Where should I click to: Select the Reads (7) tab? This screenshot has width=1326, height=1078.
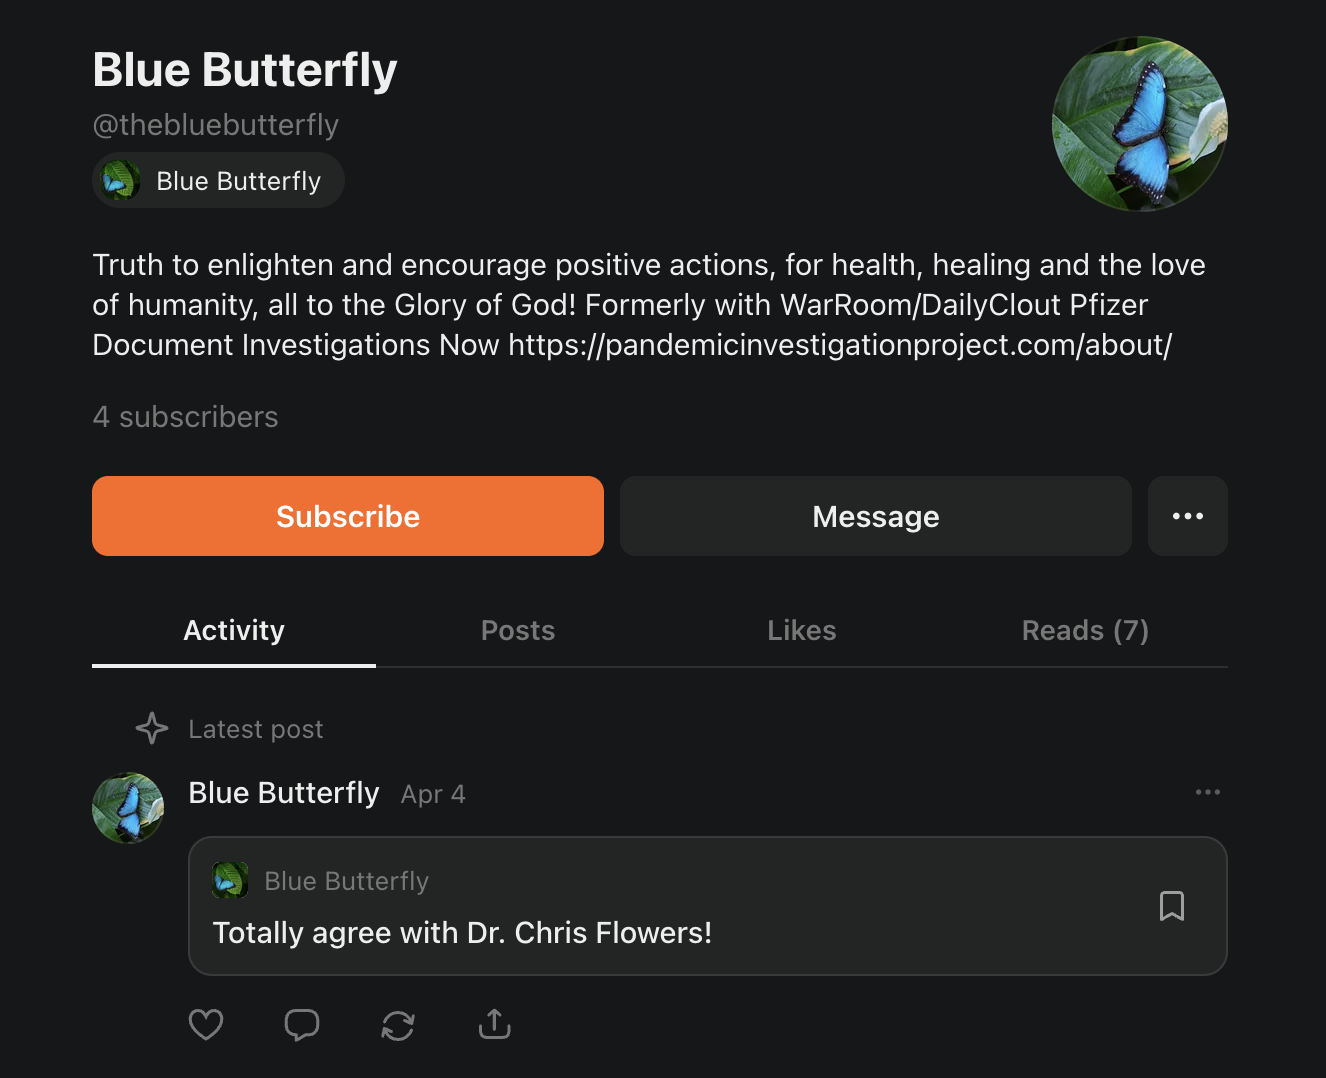point(1085,631)
